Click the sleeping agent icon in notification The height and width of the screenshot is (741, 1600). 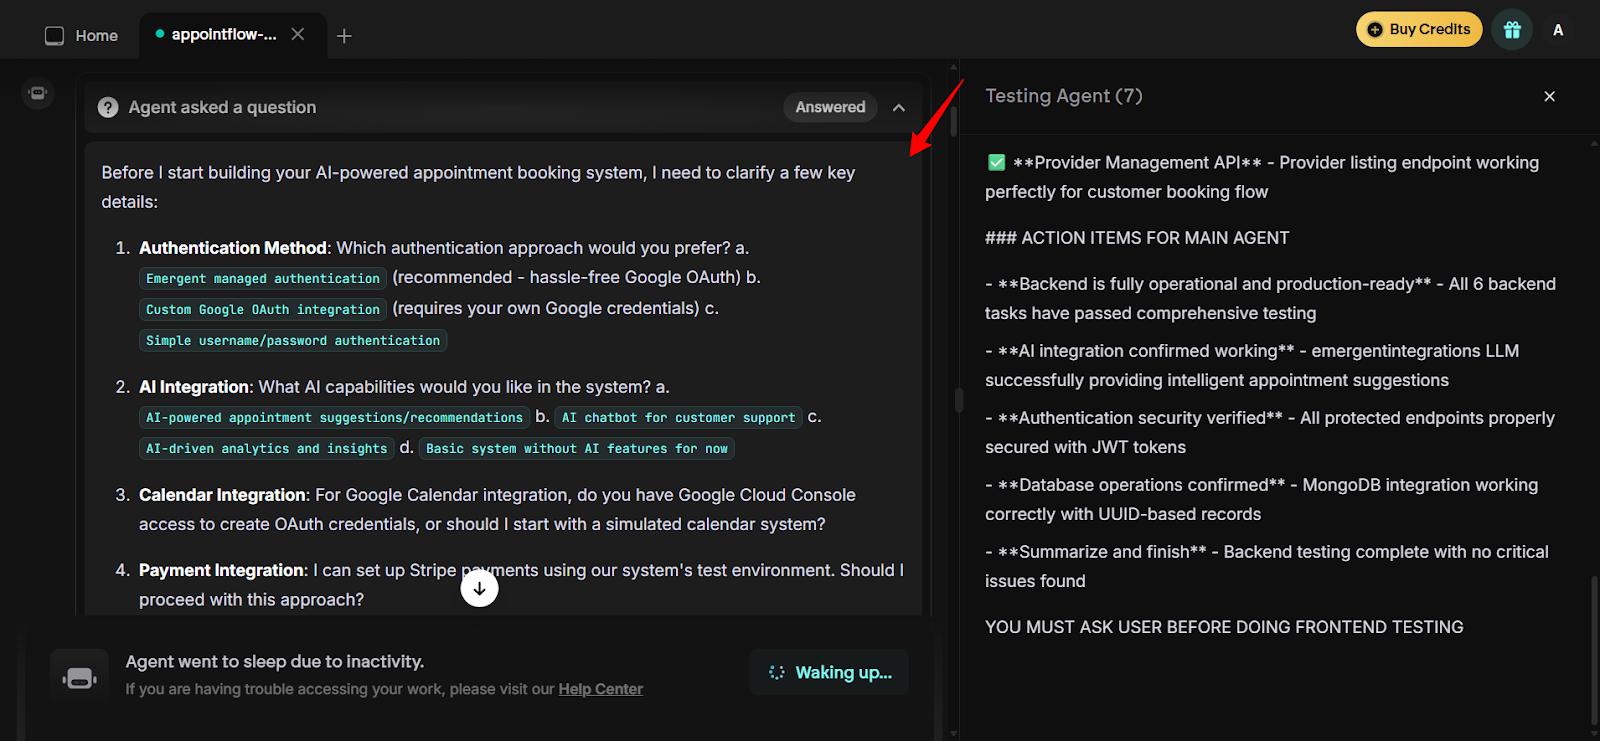pos(80,676)
